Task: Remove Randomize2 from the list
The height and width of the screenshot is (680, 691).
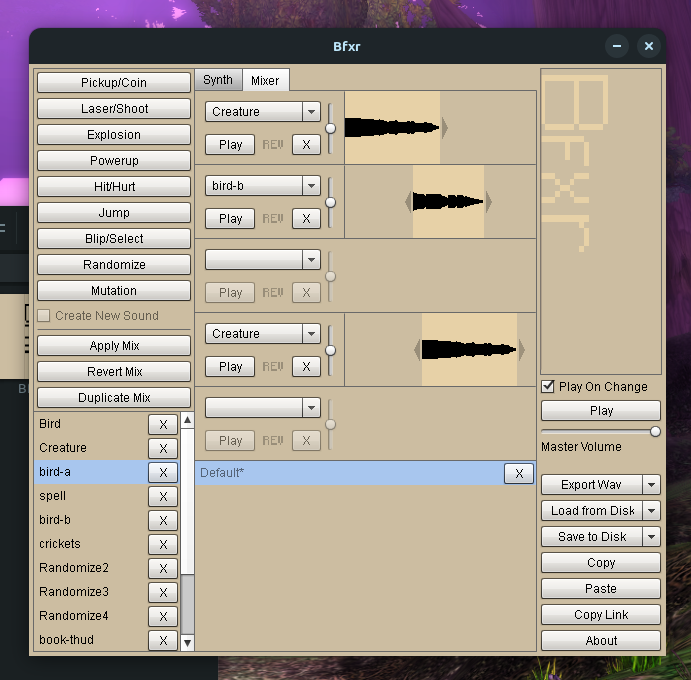Action: 163,569
